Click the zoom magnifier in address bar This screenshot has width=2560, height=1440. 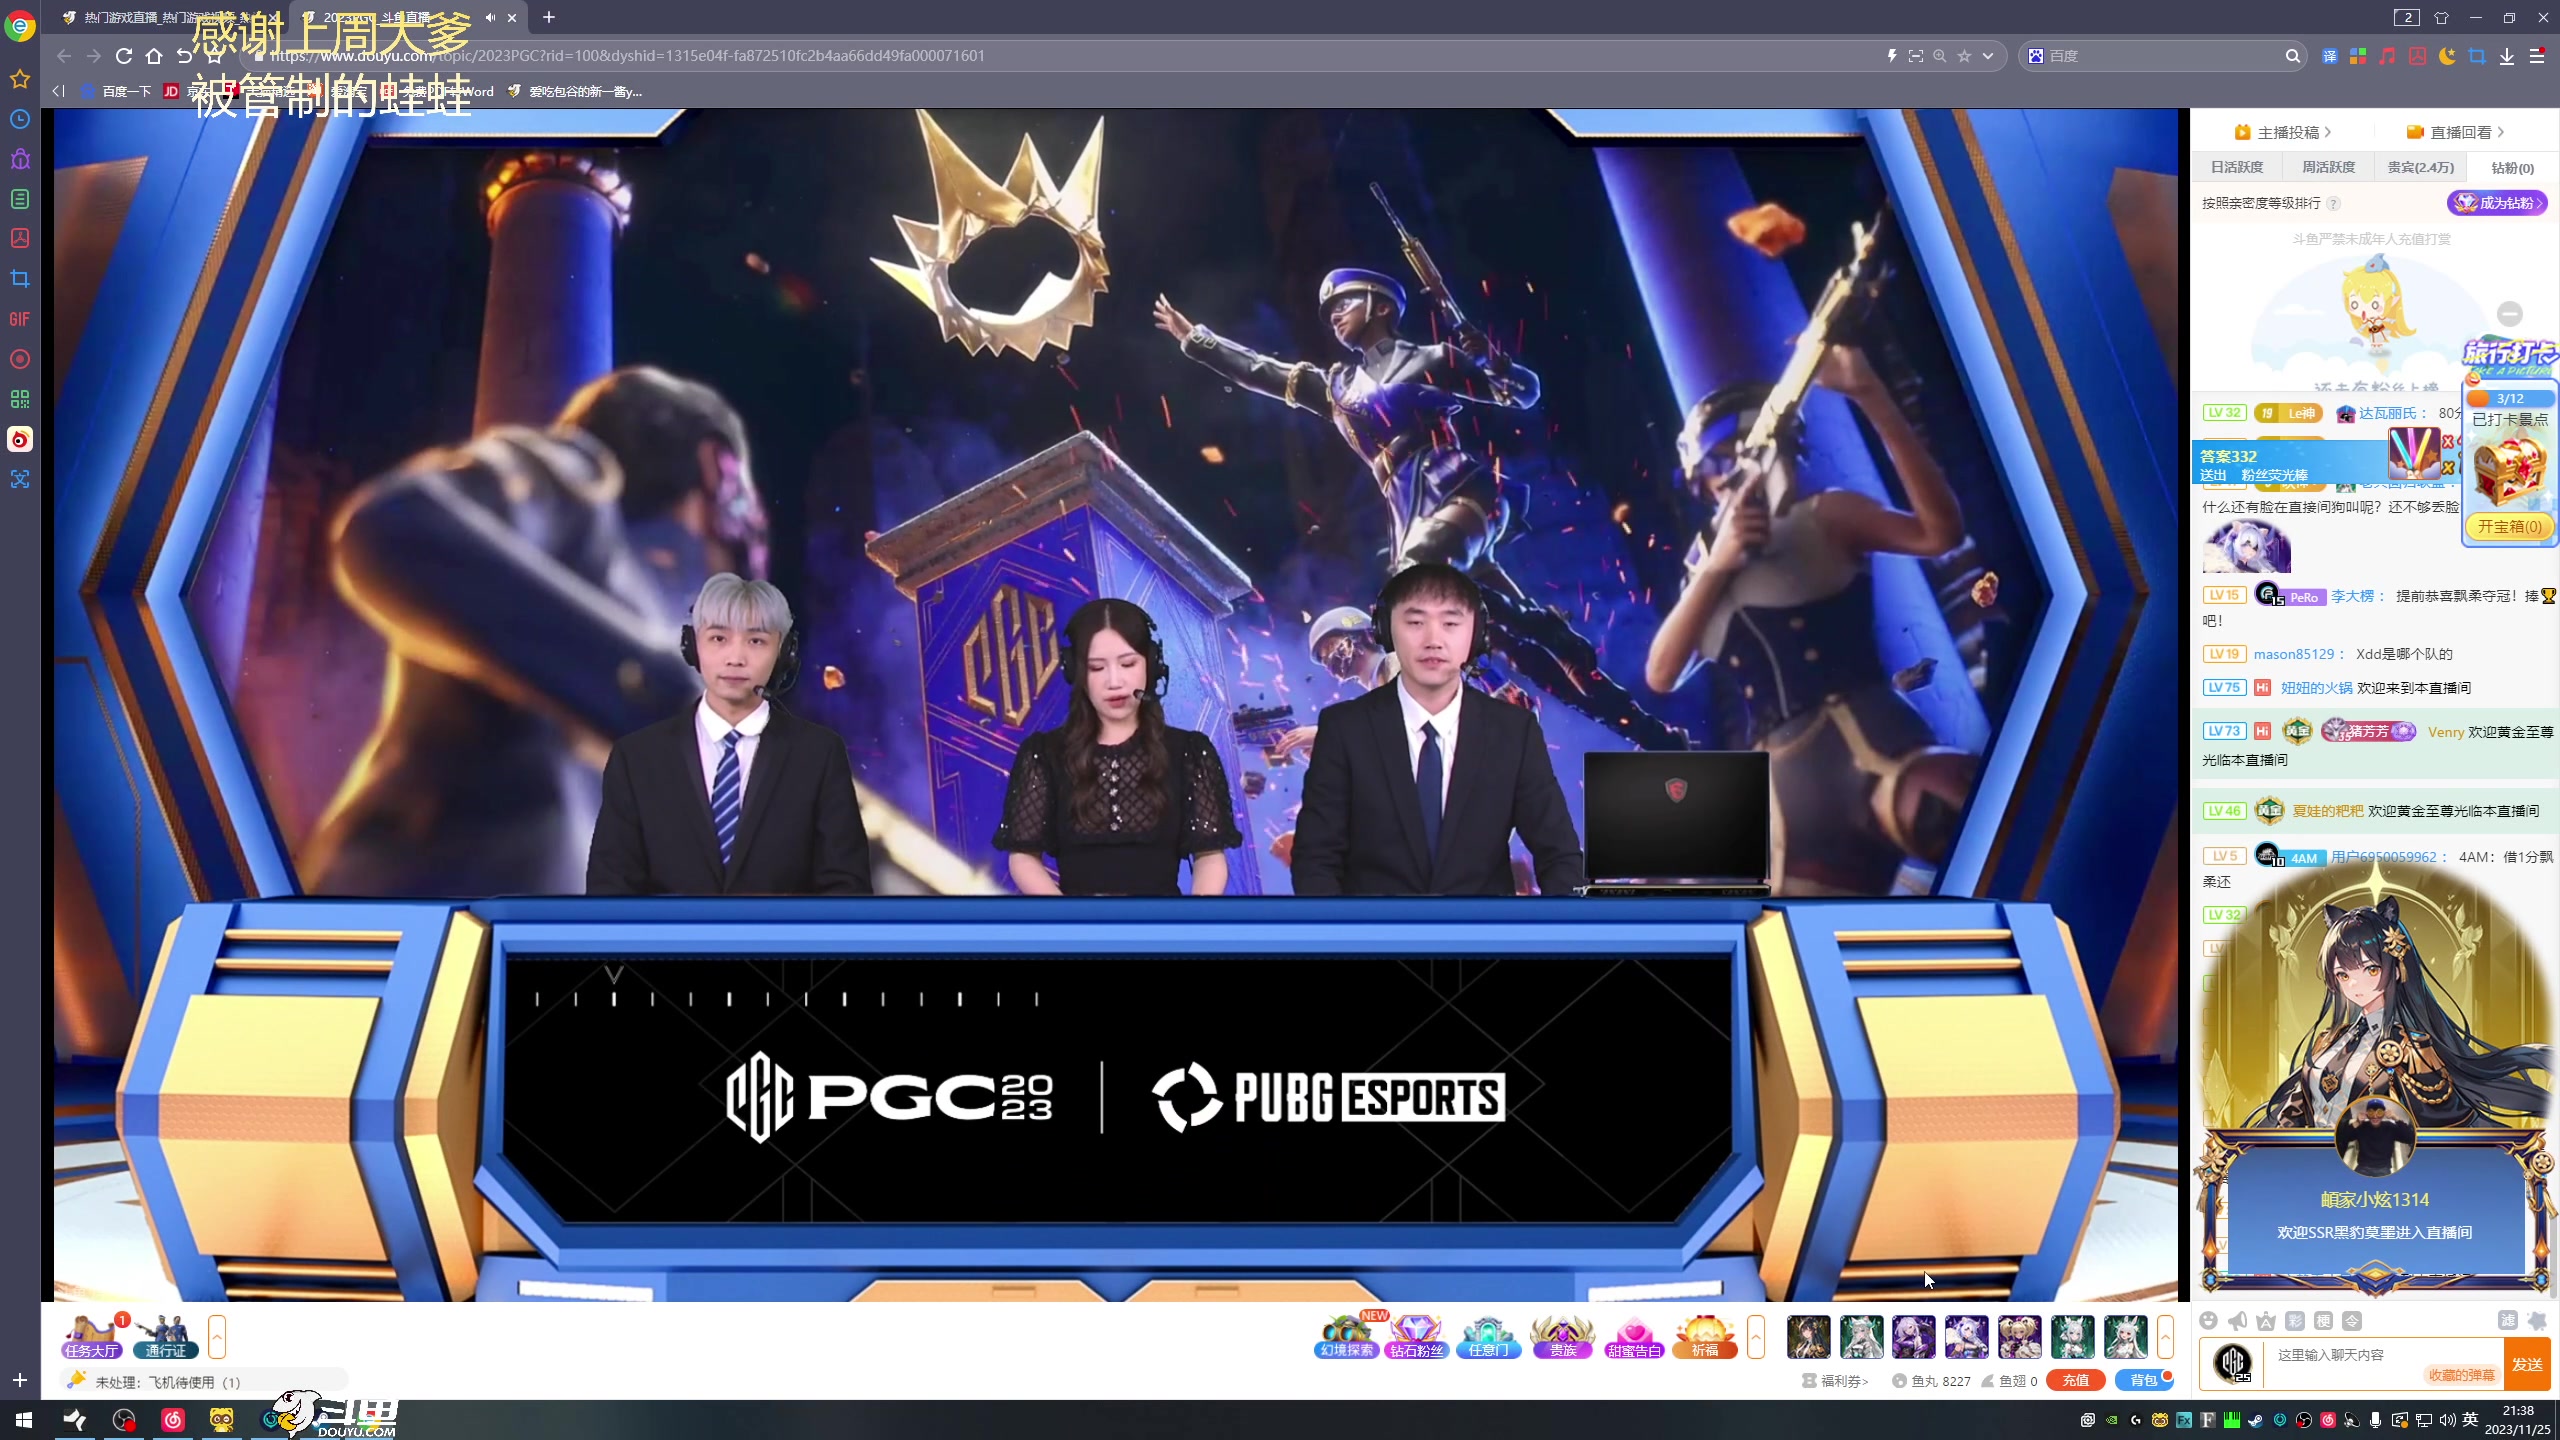[x=1940, y=56]
